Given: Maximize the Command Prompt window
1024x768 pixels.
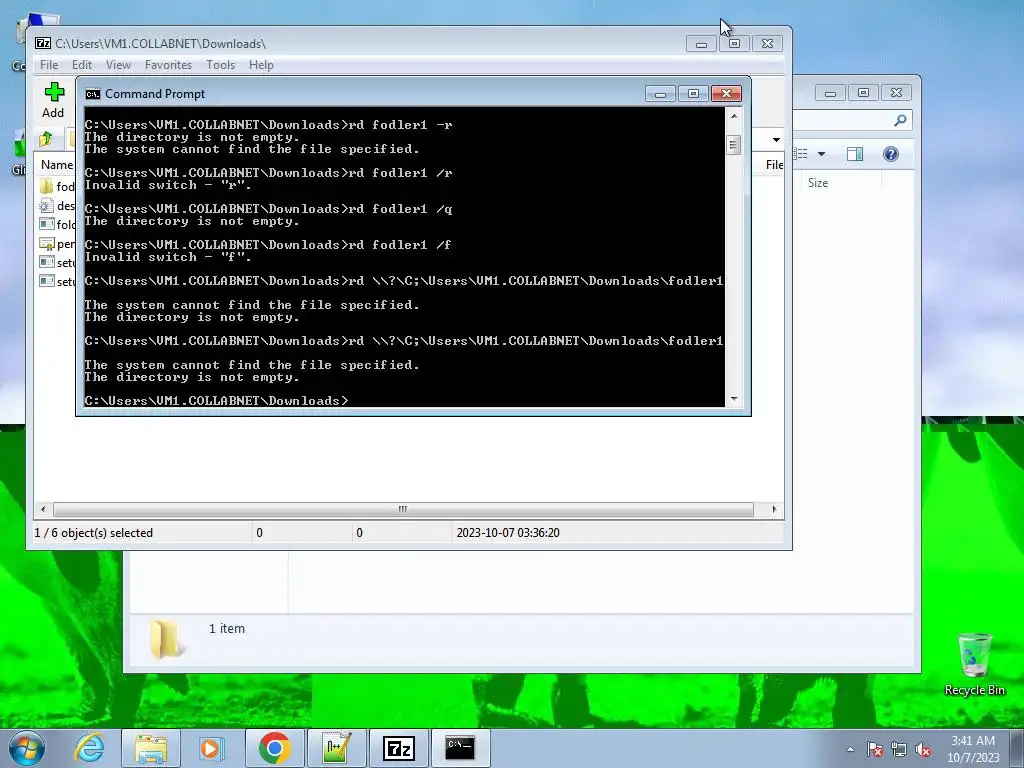Looking at the screenshot, I should click(x=694, y=94).
